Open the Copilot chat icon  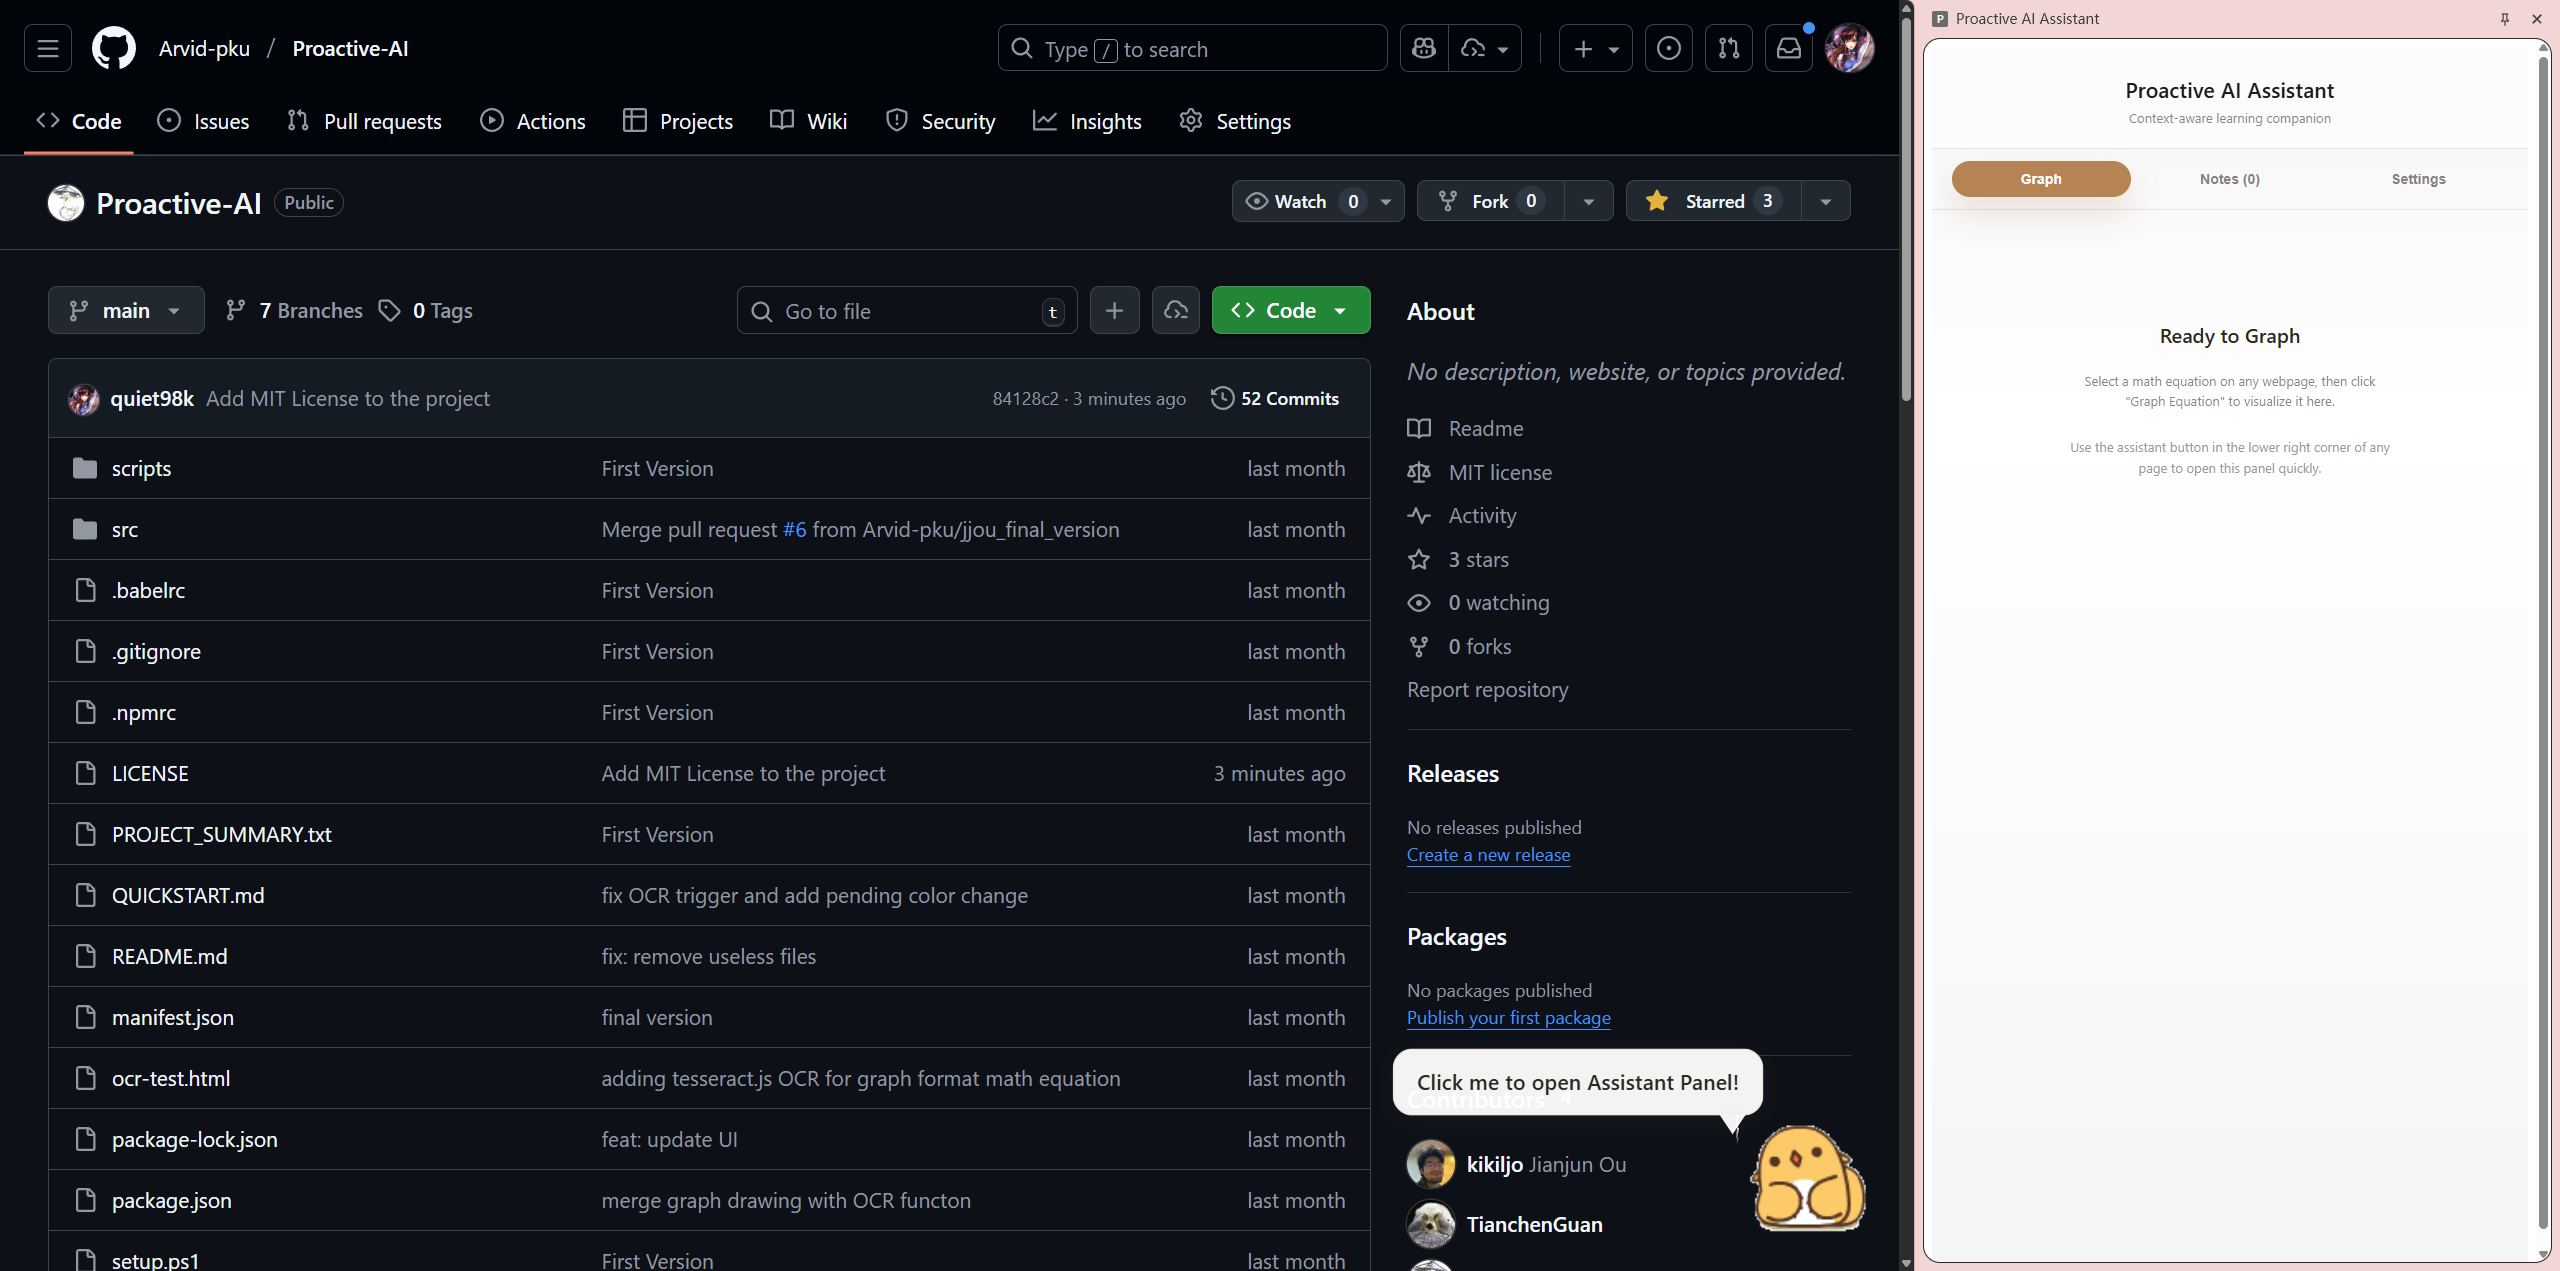tap(1424, 48)
